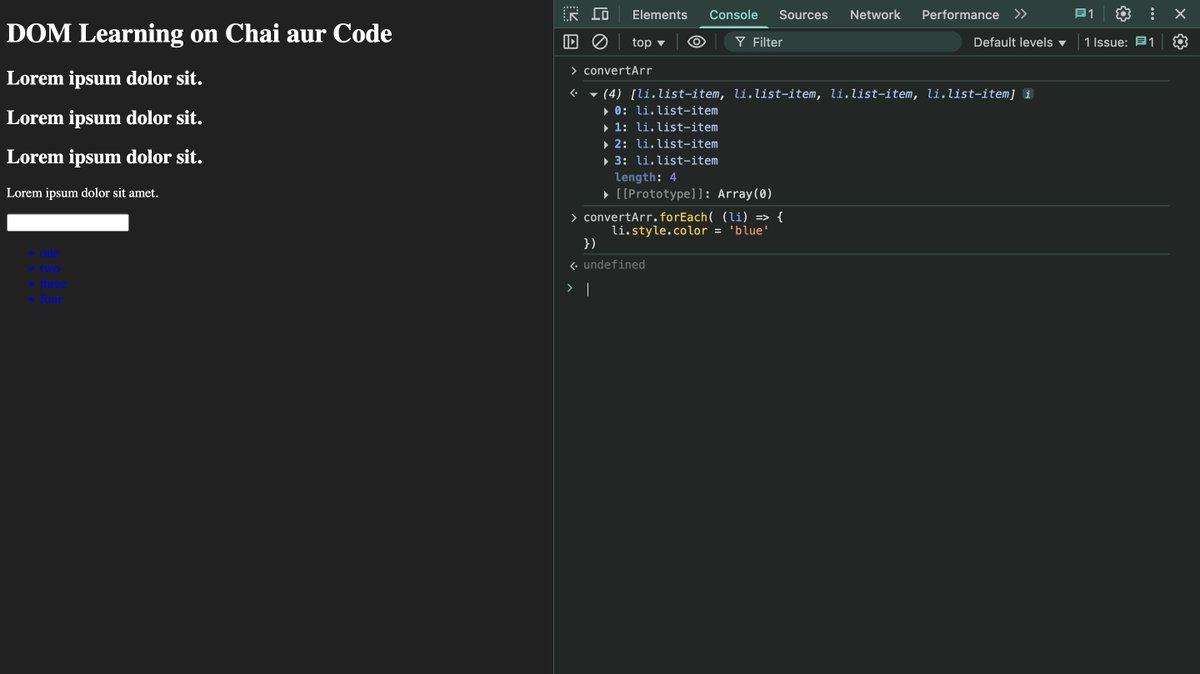
Task: Show more DevTools tabs via double chevron
Action: (x=1020, y=14)
